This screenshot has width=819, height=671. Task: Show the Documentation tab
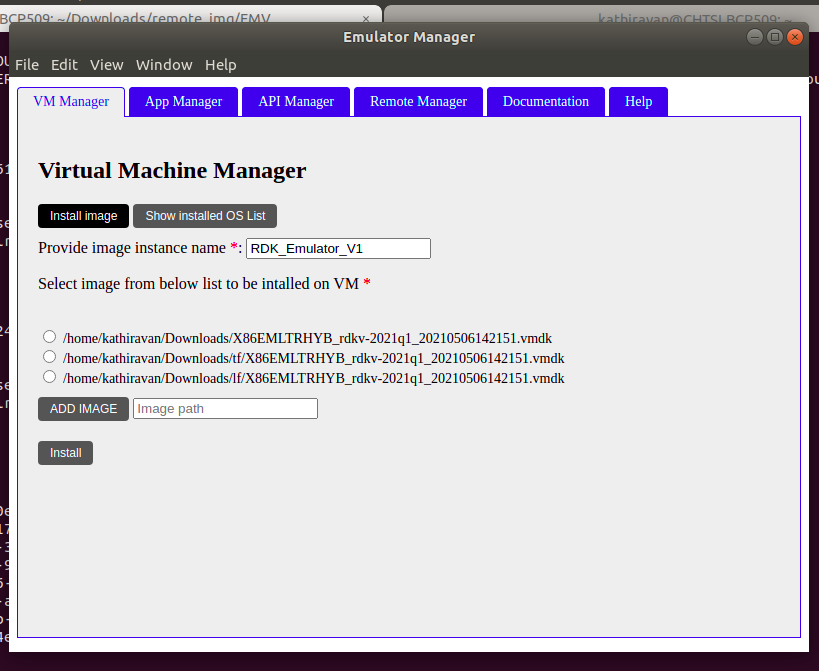(x=546, y=101)
